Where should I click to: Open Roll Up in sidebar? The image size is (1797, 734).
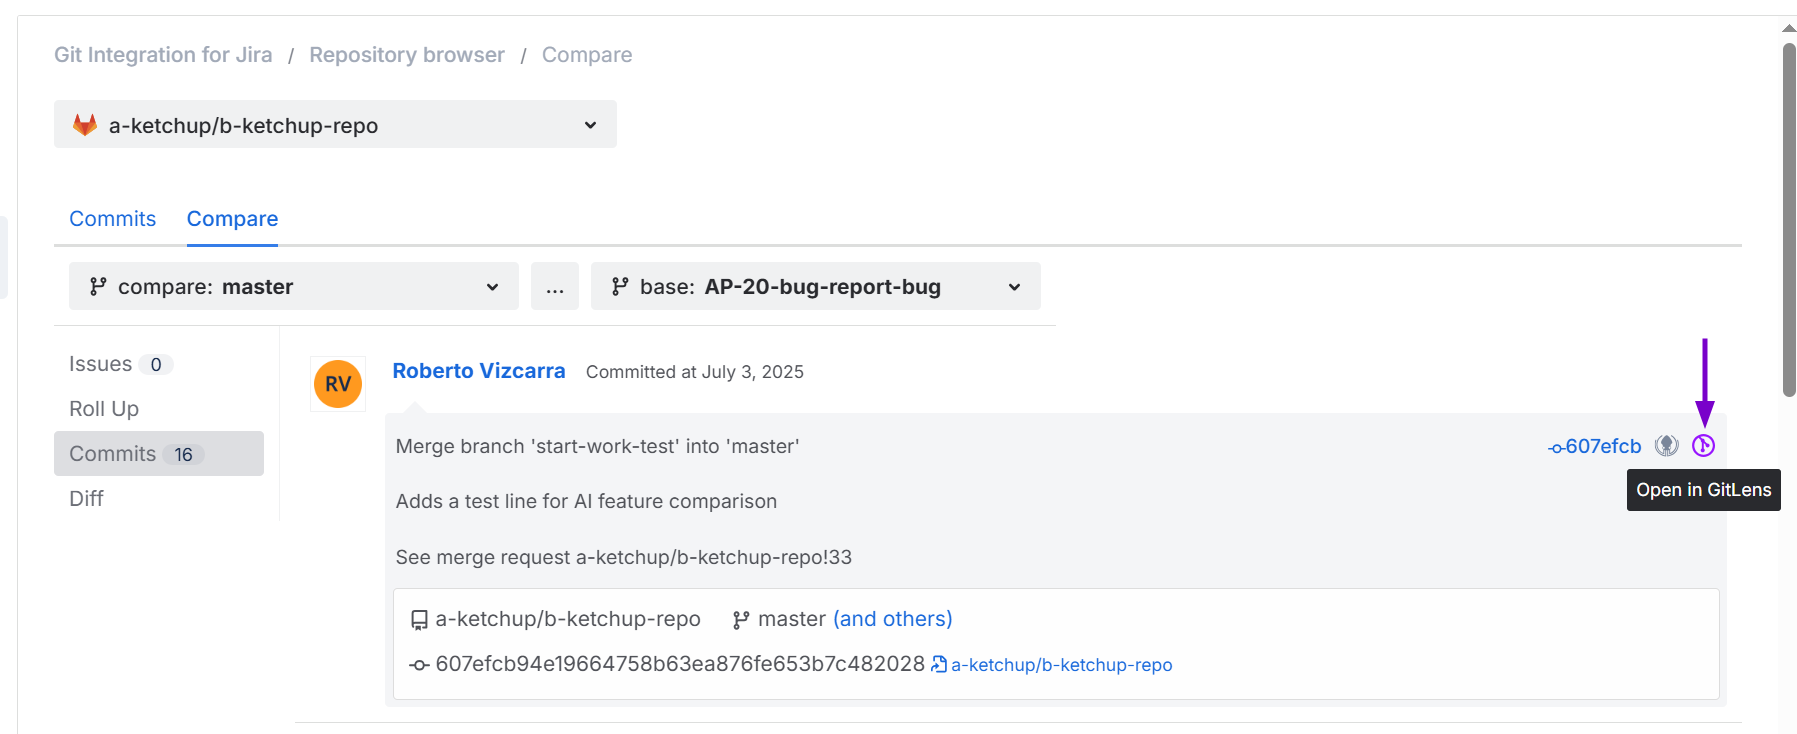click(x=104, y=409)
